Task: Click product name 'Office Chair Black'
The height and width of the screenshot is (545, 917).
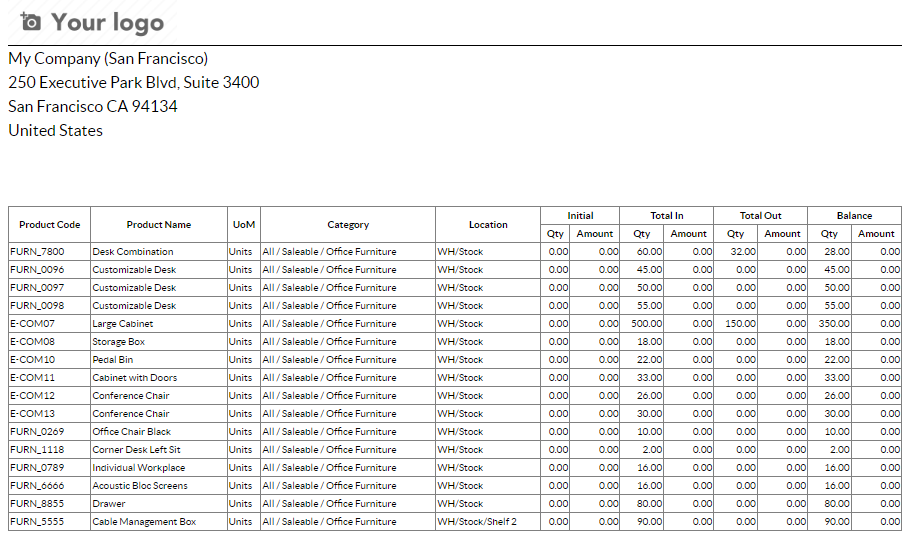Action: pyautogui.click(x=132, y=432)
